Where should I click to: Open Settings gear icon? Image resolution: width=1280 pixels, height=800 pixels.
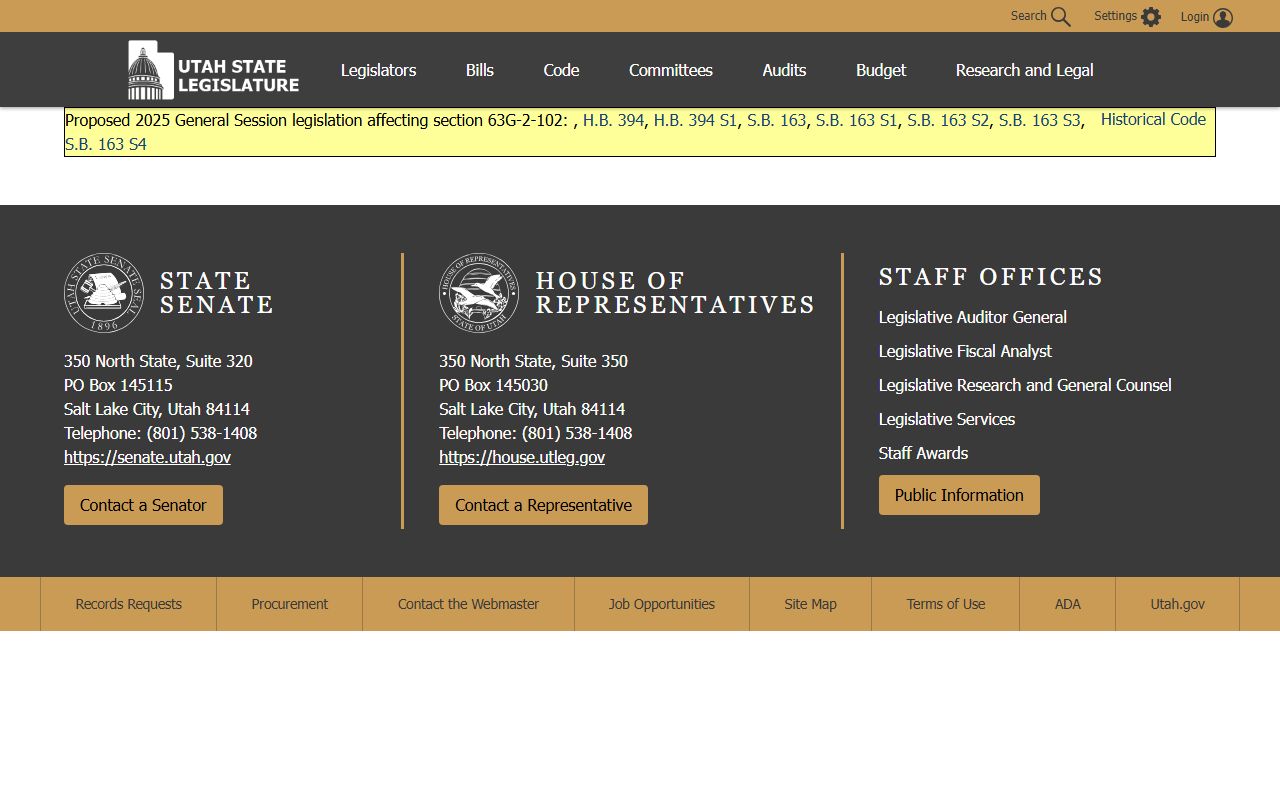tap(1151, 17)
